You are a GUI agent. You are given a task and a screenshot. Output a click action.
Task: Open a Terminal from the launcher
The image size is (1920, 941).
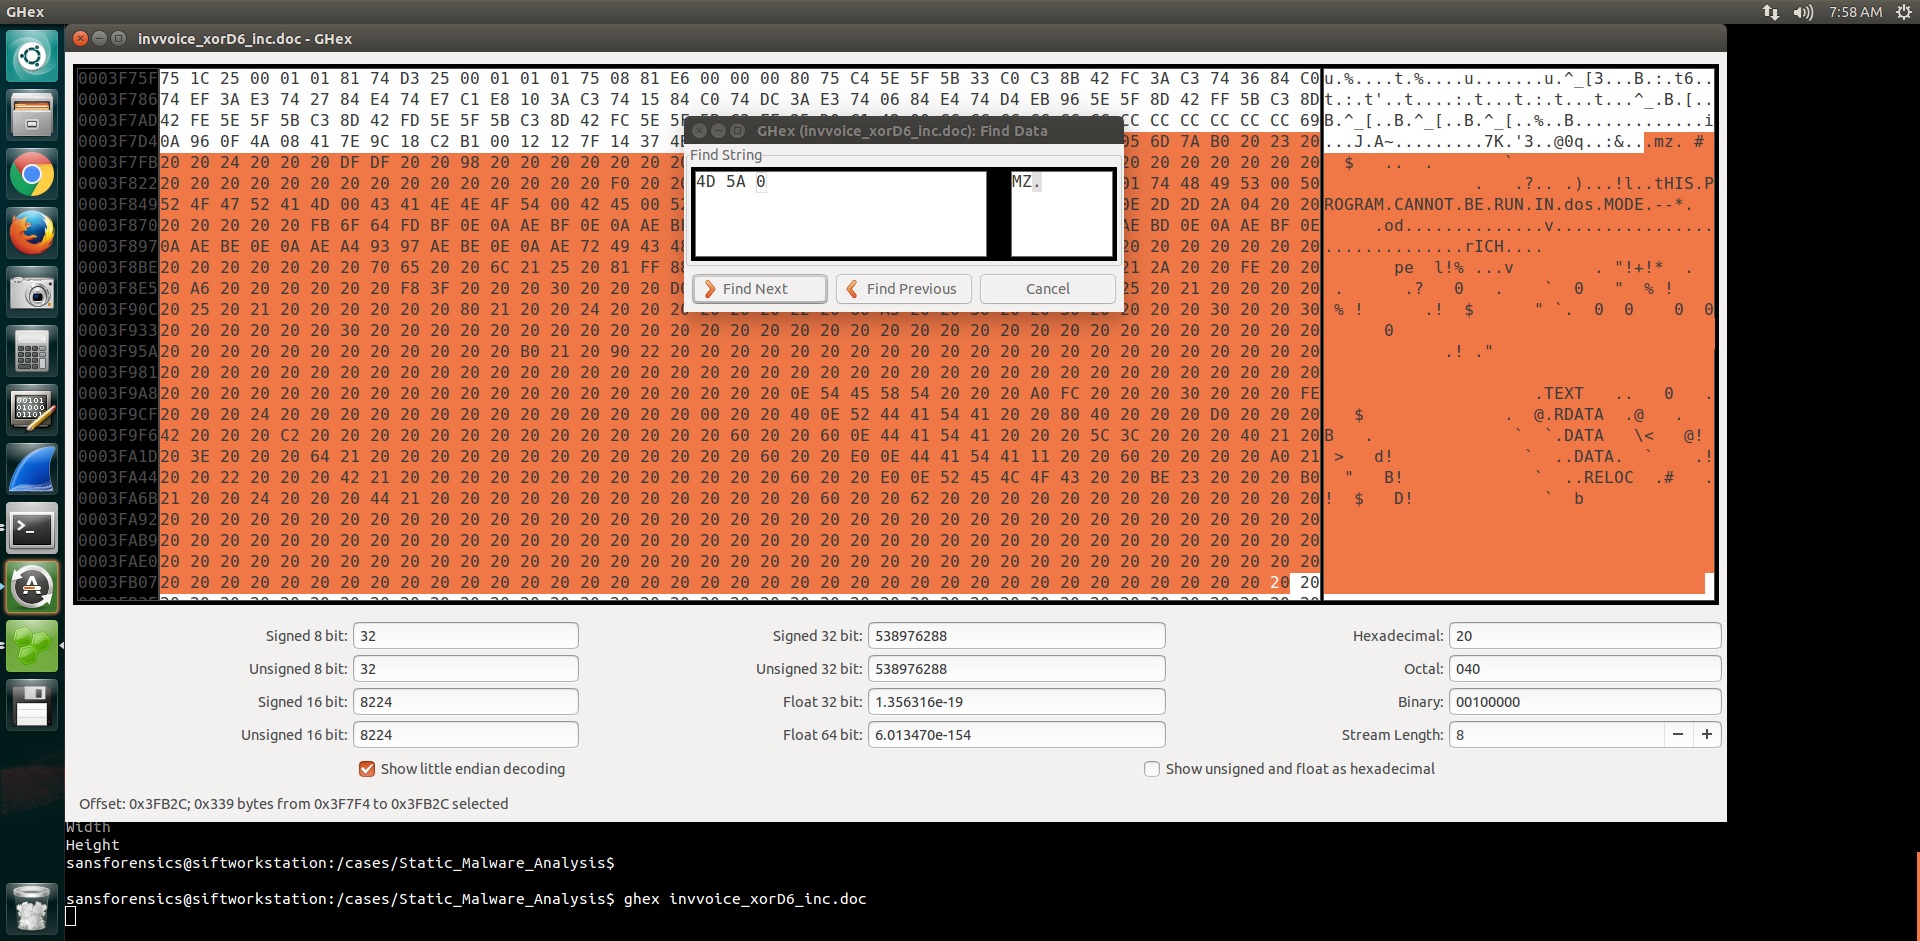point(32,529)
